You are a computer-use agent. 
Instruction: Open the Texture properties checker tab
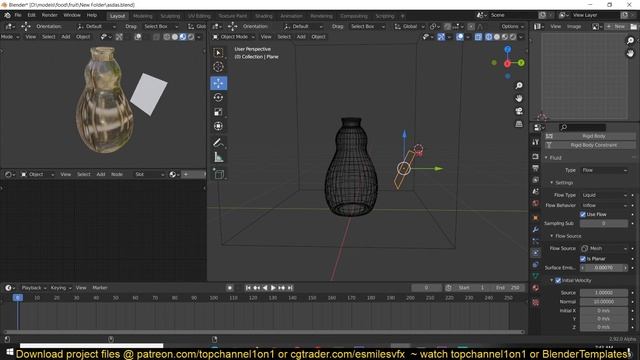tap(536, 302)
